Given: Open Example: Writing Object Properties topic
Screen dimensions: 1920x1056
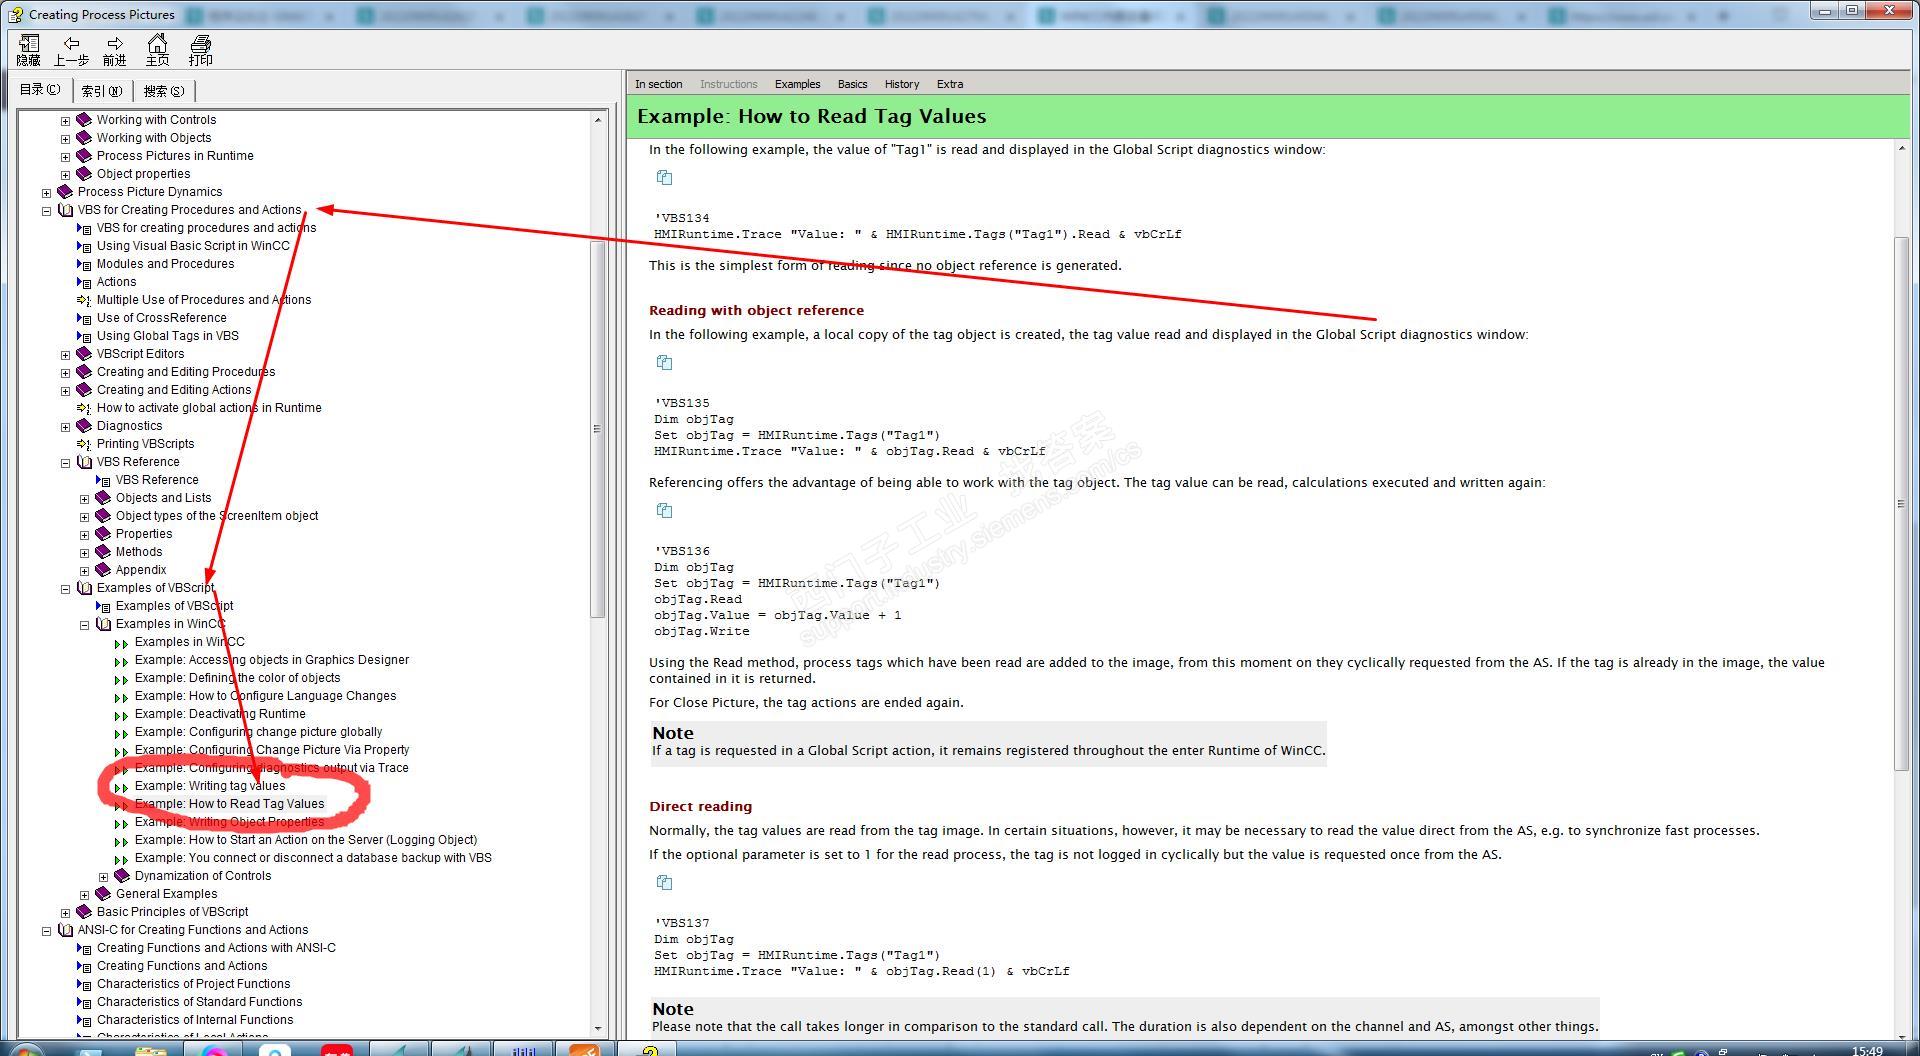Looking at the screenshot, I should point(229,822).
